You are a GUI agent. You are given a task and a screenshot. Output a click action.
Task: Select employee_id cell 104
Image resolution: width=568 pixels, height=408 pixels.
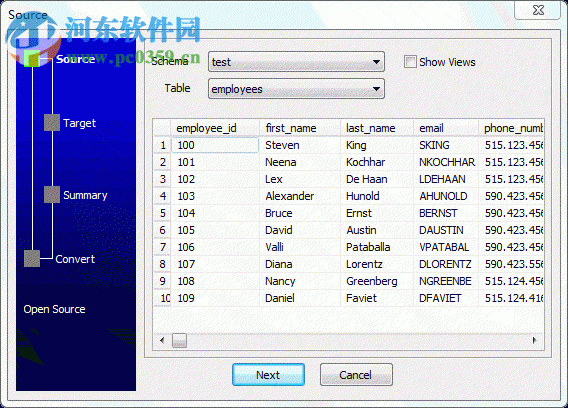click(x=215, y=213)
